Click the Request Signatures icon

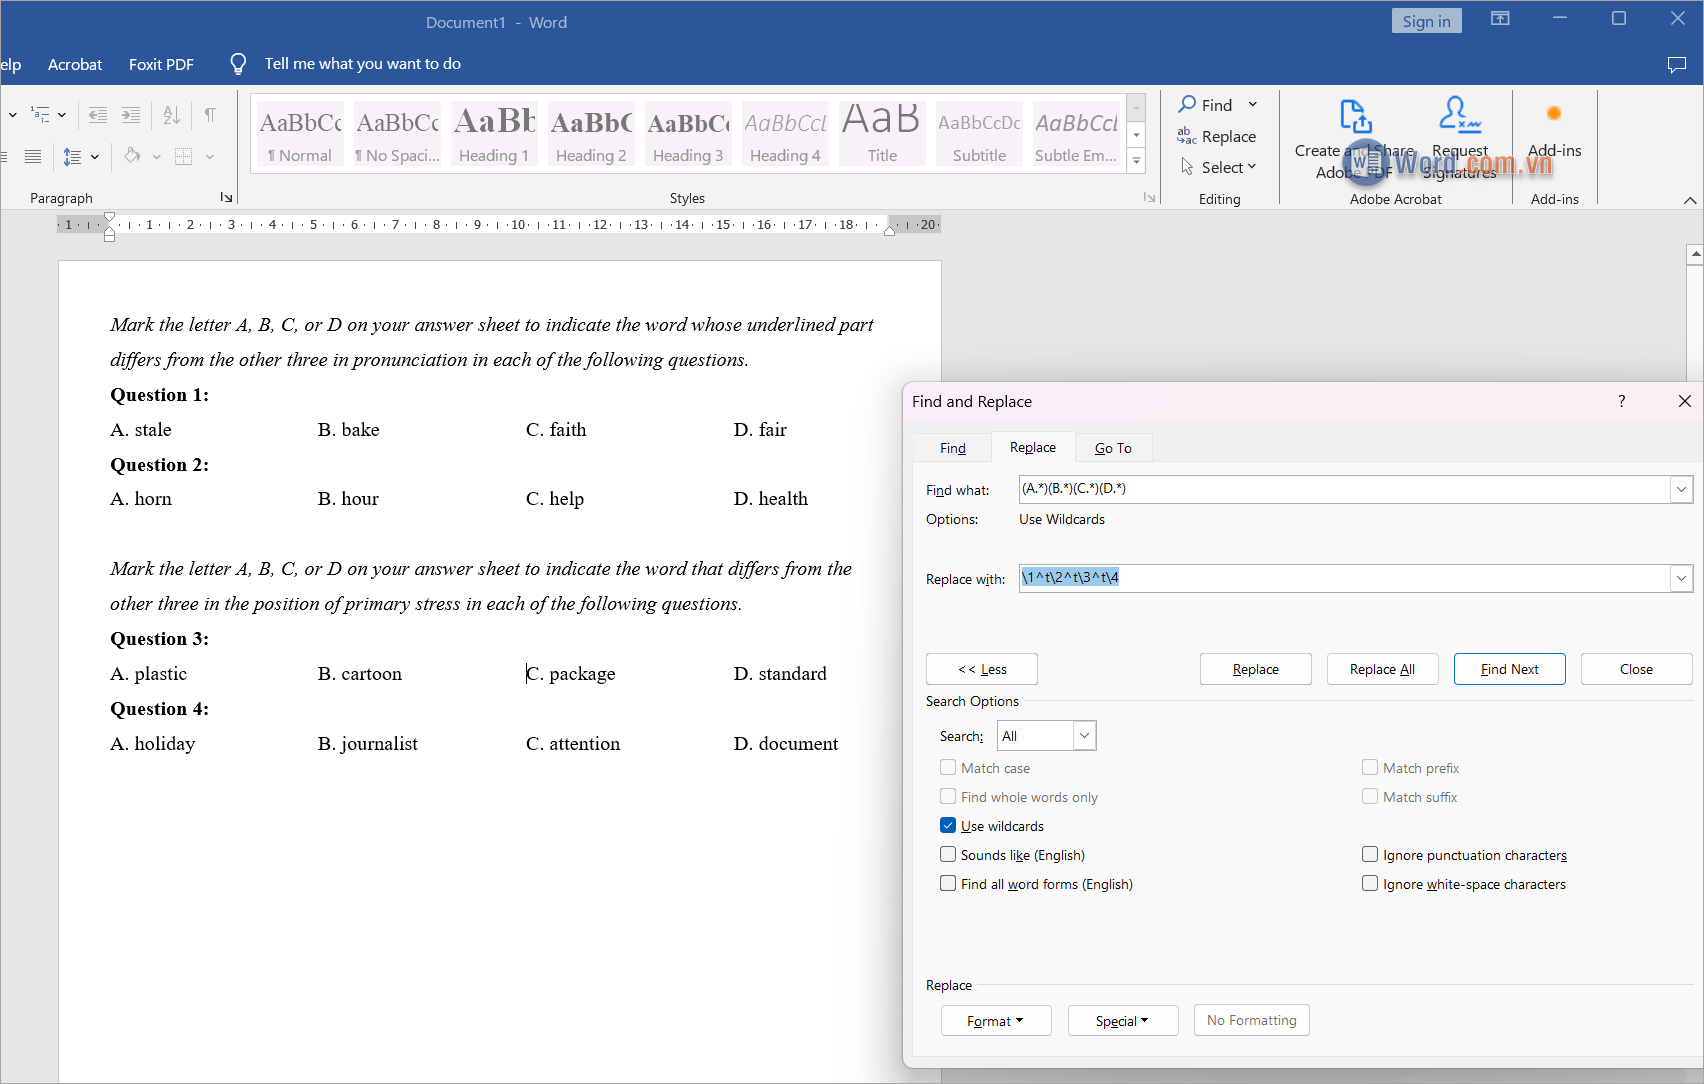[1460, 115]
